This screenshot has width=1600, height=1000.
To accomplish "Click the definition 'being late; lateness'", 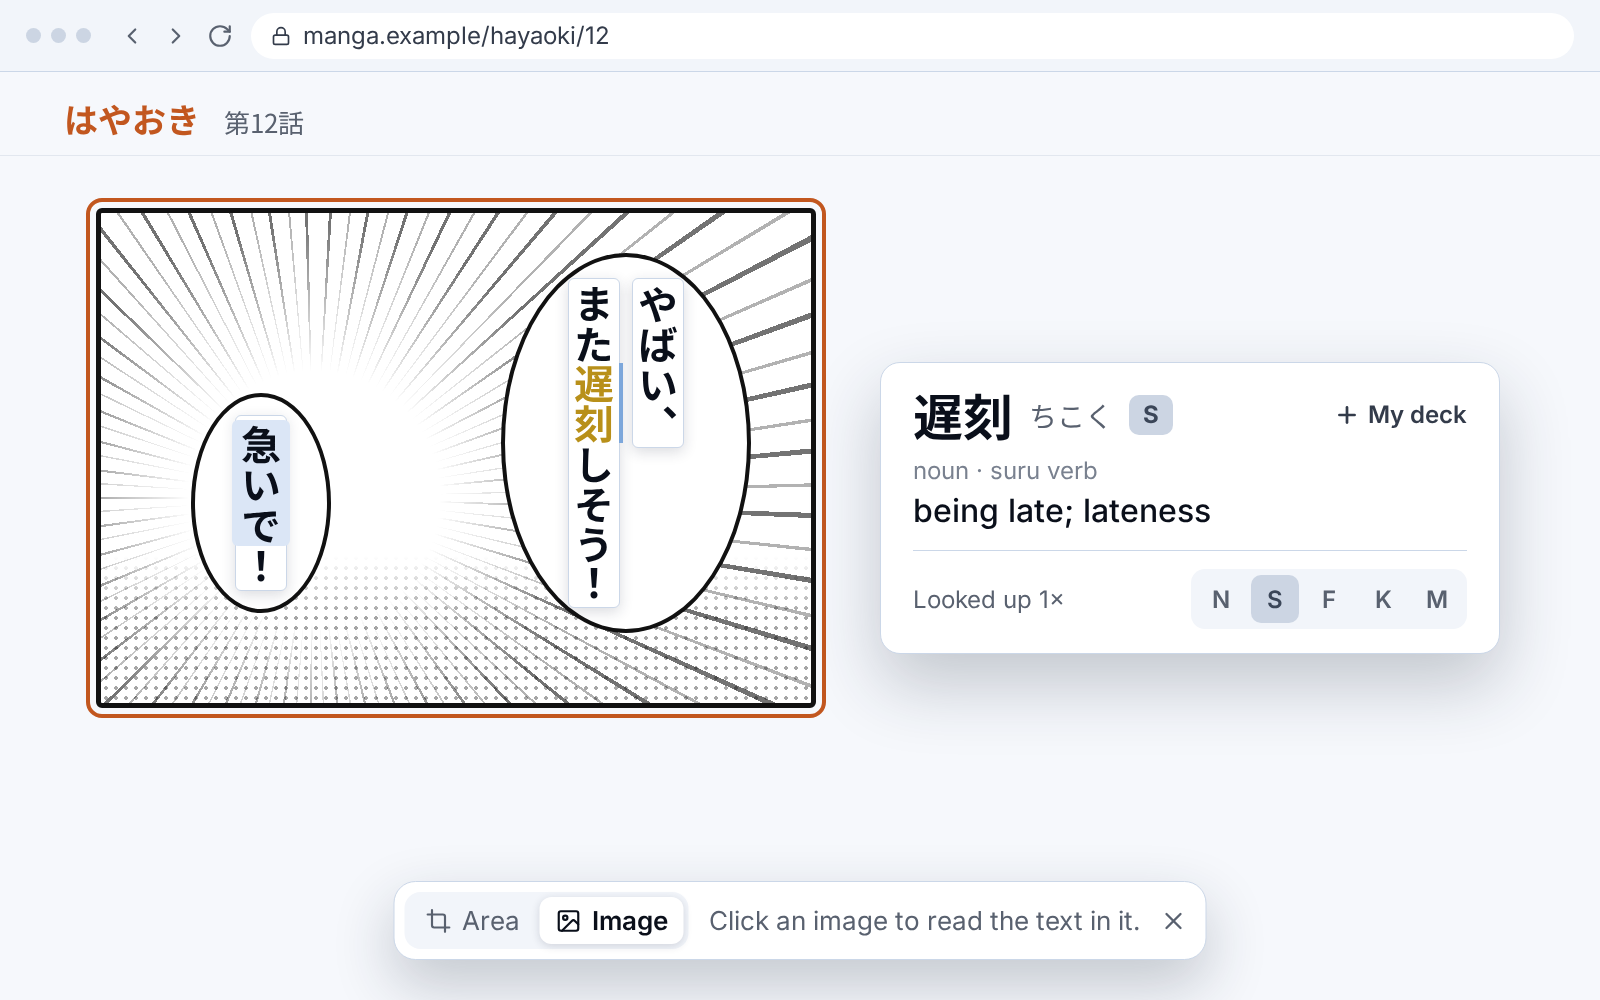I will tap(1062, 511).
